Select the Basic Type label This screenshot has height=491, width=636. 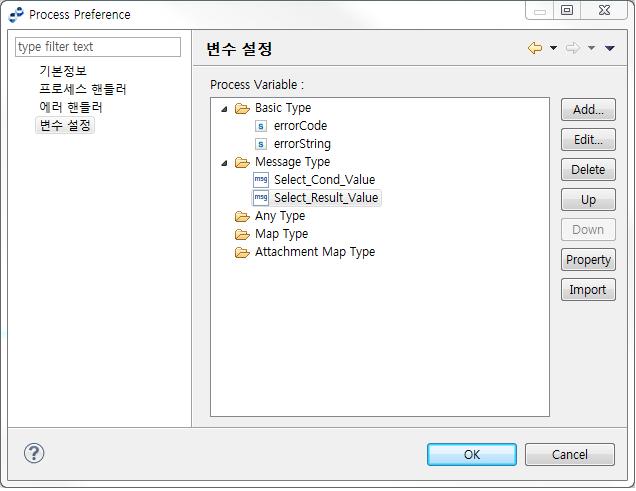[x=283, y=108]
